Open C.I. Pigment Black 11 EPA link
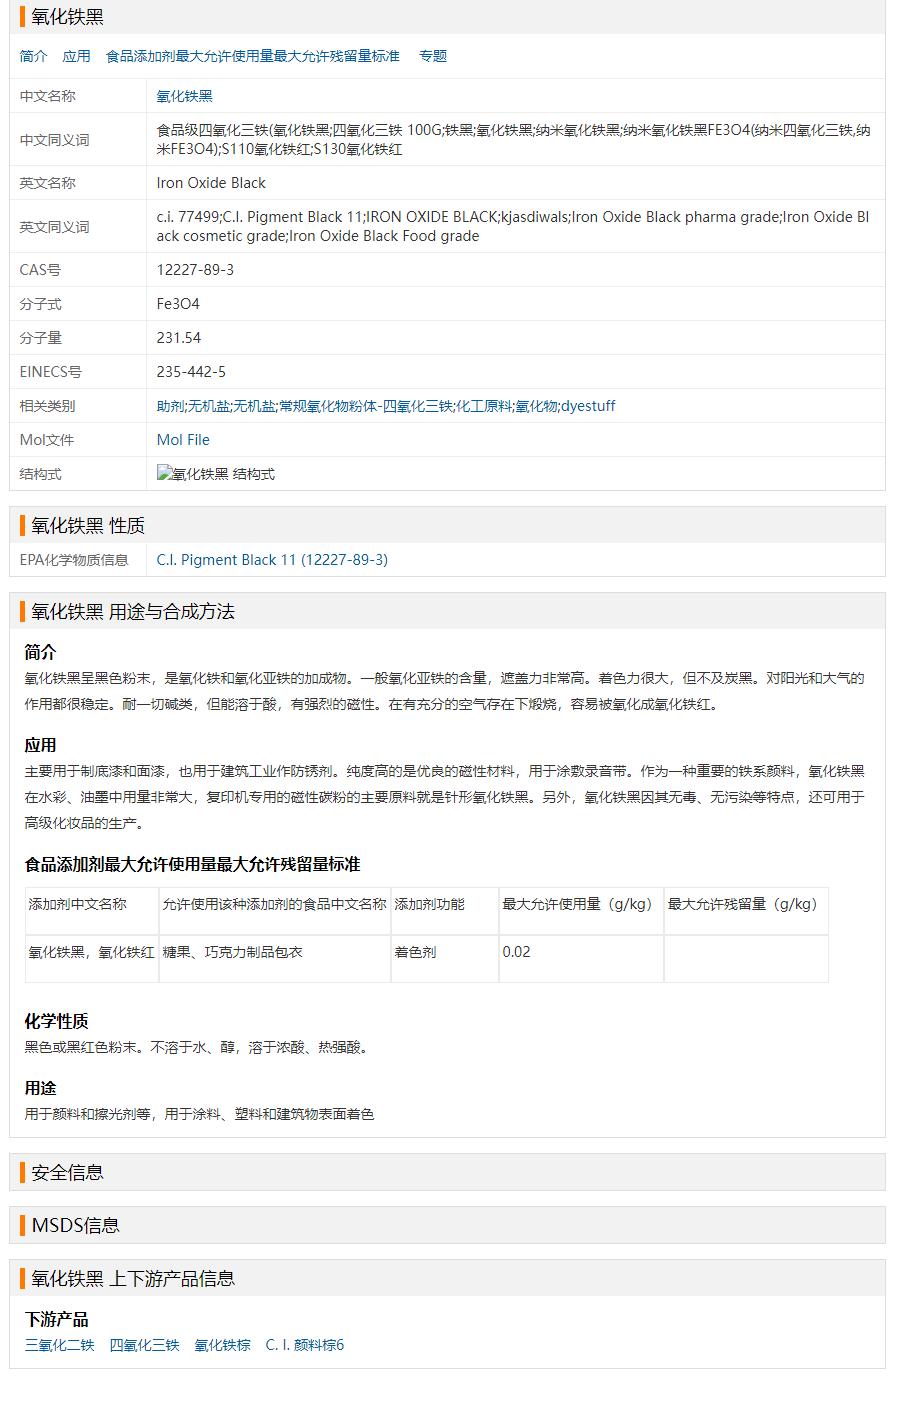The height and width of the screenshot is (1425, 914). [272, 560]
